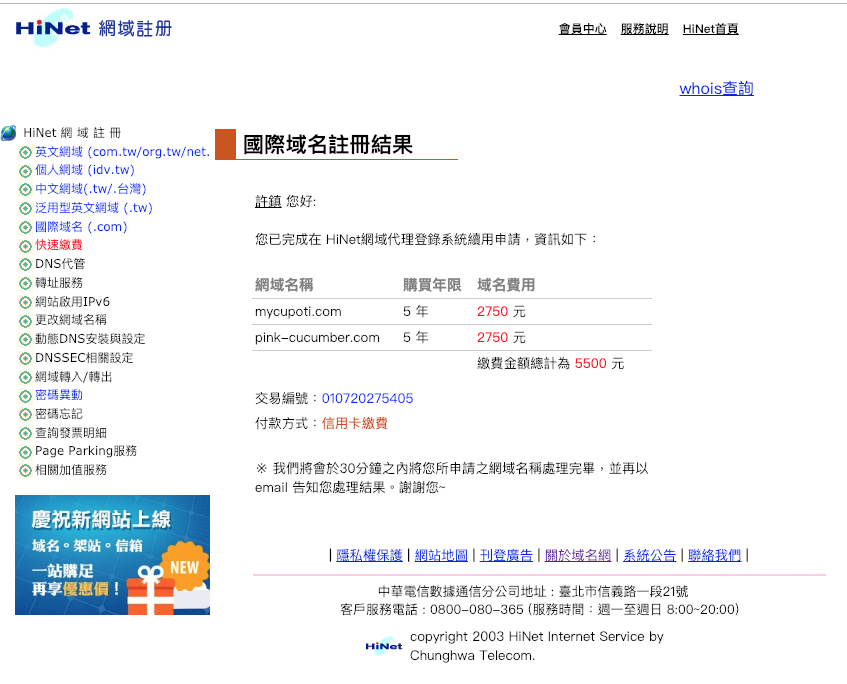The image size is (847, 684).
Task: Open the whois查詢 link
Action: tap(716, 89)
